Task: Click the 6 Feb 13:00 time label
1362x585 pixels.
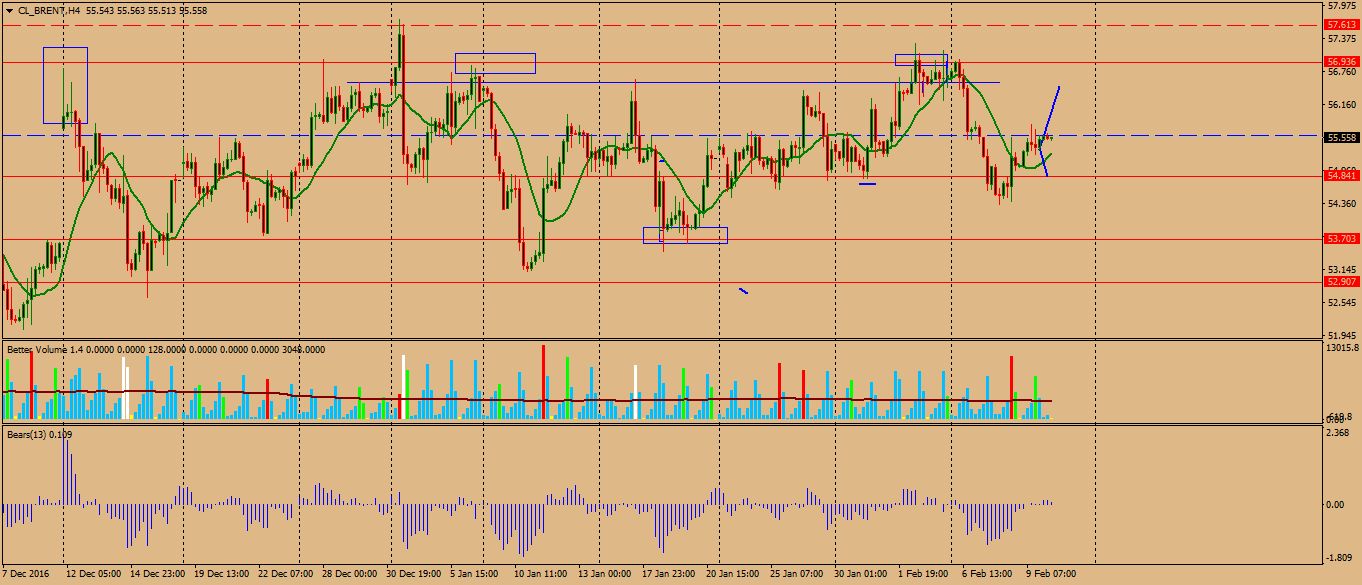Action: click(x=989, y=575)
